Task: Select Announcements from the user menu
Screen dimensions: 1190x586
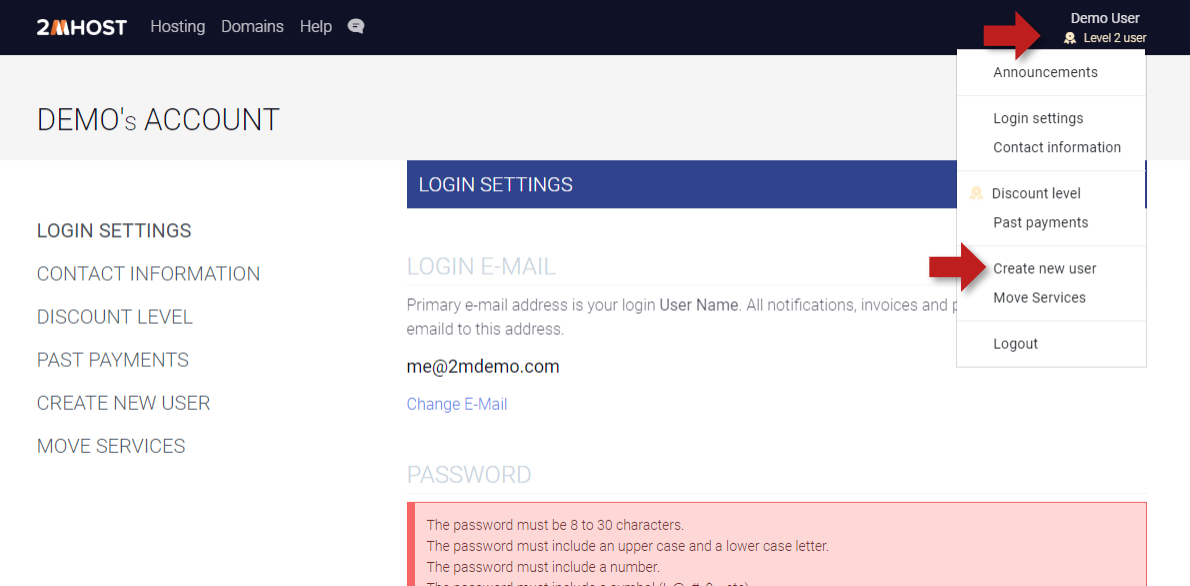Action: (x=1045, y=72)
